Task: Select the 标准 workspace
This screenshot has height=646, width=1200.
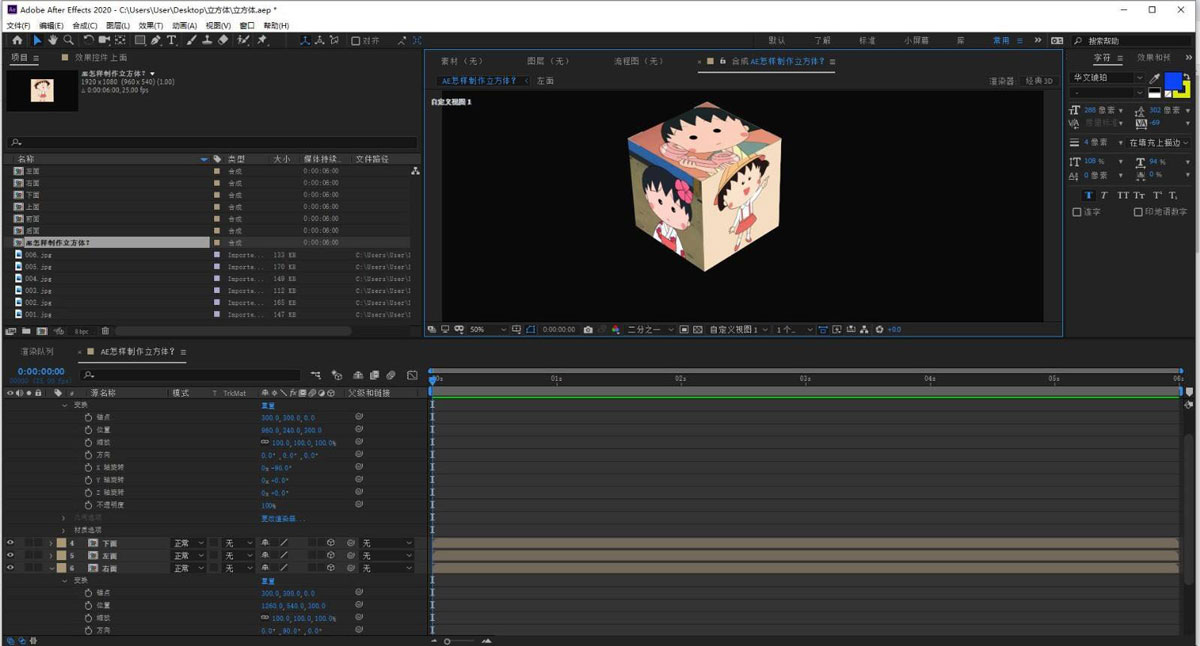Action: (x=867, y=41)
